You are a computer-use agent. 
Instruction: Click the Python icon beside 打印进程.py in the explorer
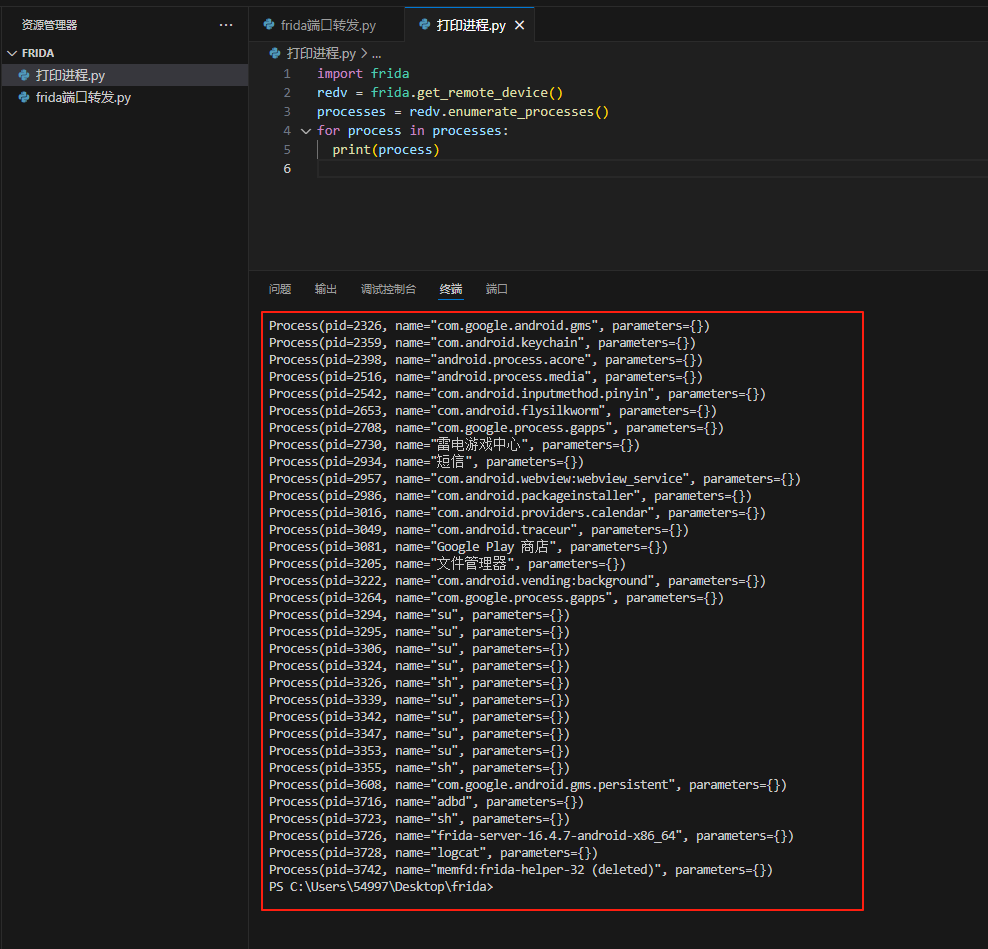pyautogui.click(x=24, y=75)
